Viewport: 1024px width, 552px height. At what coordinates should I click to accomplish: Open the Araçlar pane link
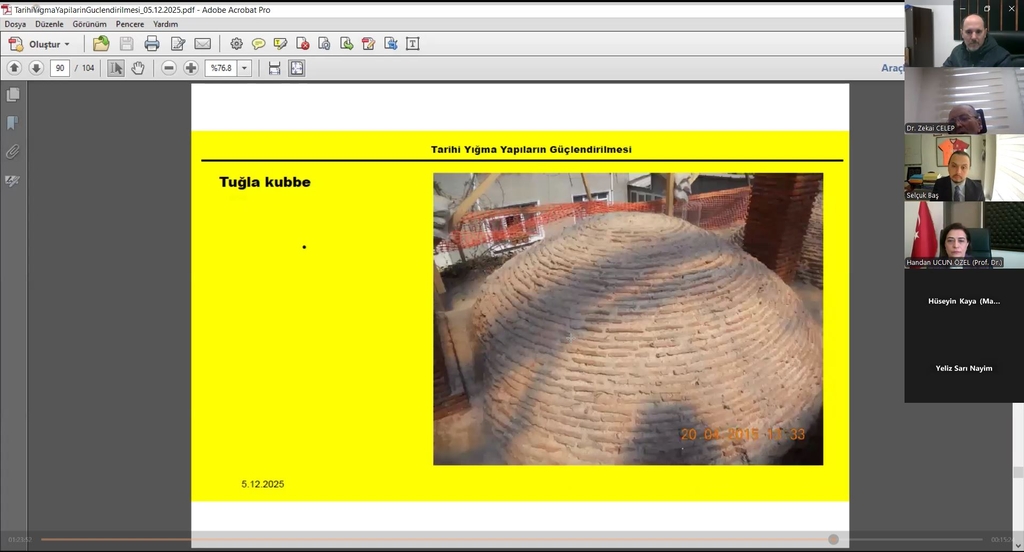892,68
